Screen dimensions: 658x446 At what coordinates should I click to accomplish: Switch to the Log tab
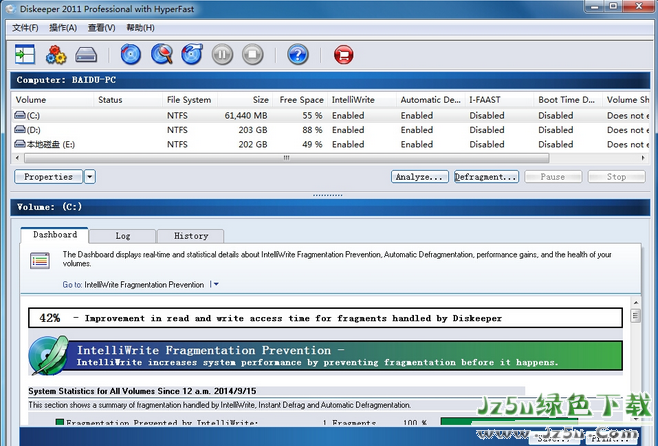(123, 236)
